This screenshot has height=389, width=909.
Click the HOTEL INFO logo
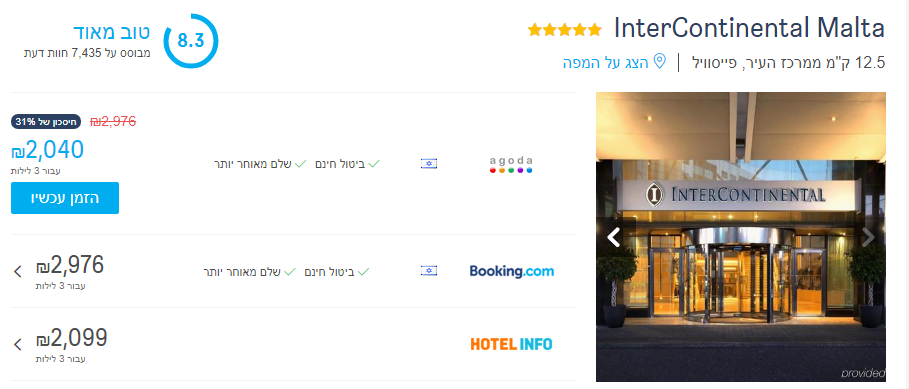click(511, 344)
